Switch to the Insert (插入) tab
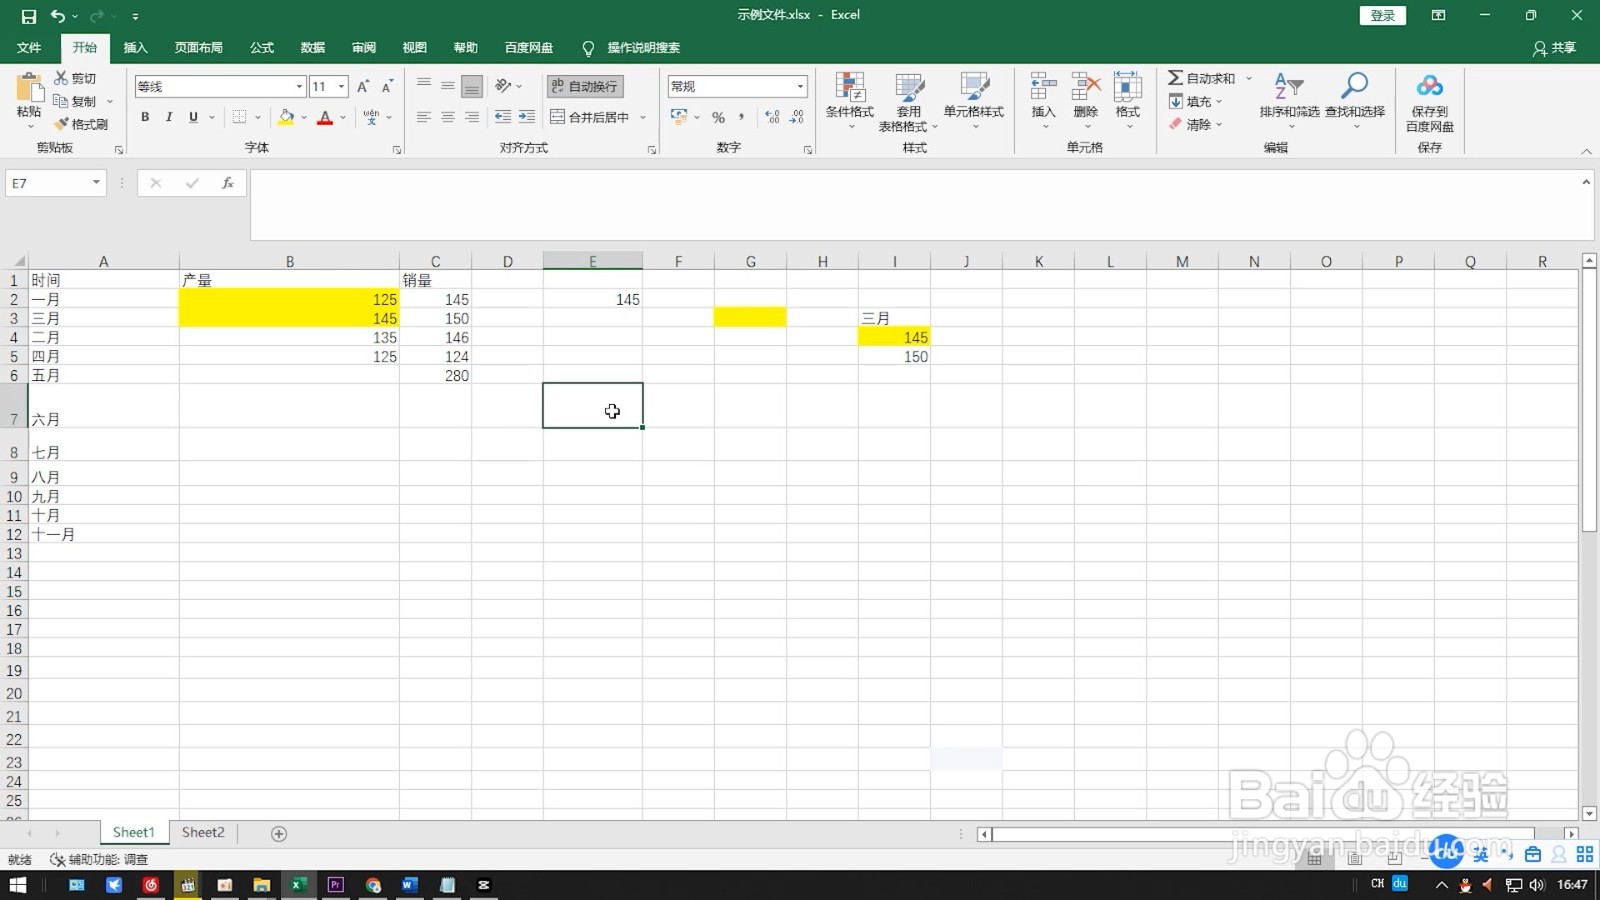 click(135, 48)
